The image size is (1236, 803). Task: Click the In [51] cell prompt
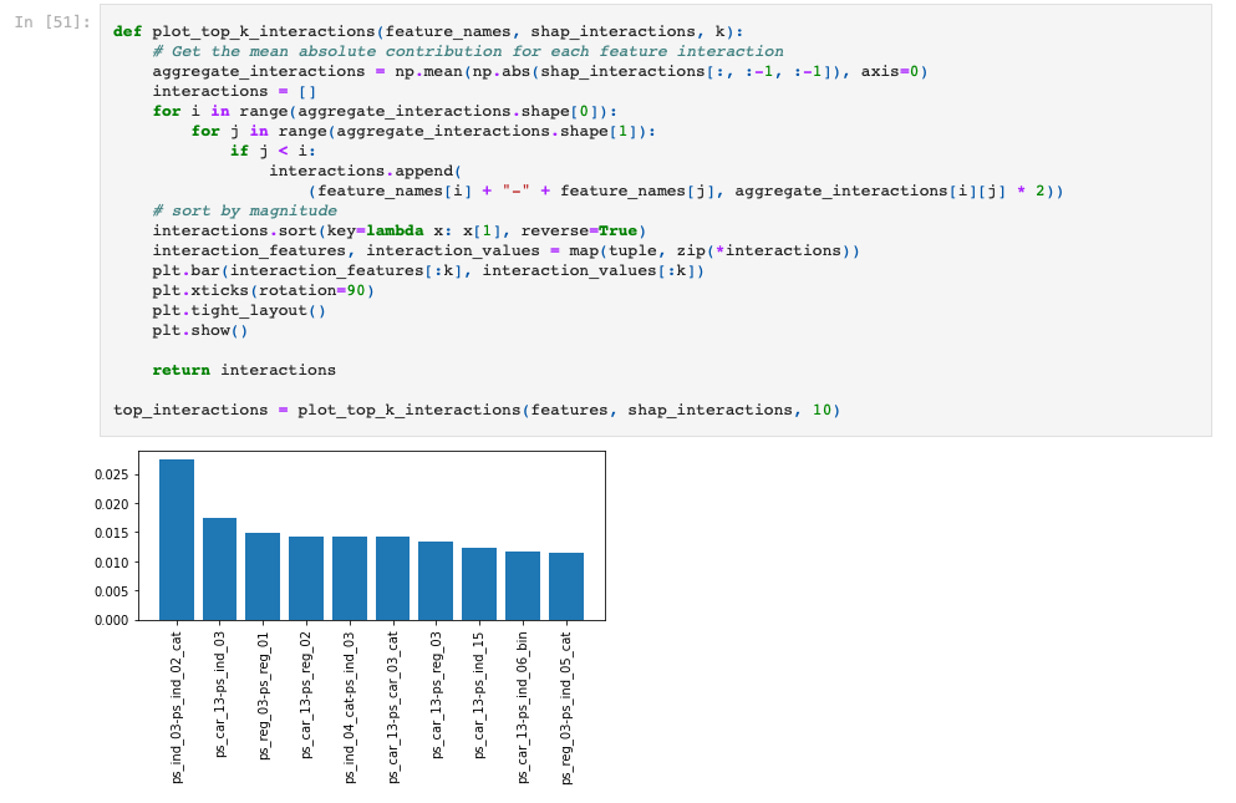click(x=53, y=22)
